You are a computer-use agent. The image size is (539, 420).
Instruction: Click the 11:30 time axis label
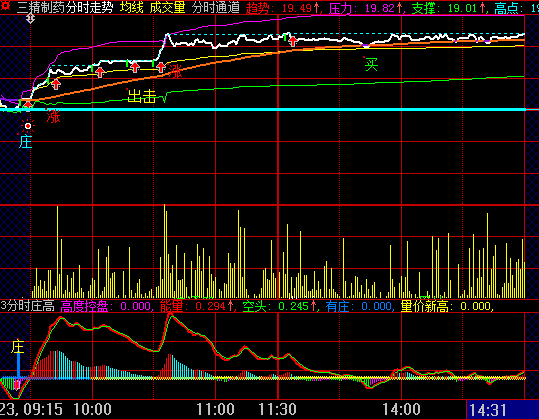point(277,409)
